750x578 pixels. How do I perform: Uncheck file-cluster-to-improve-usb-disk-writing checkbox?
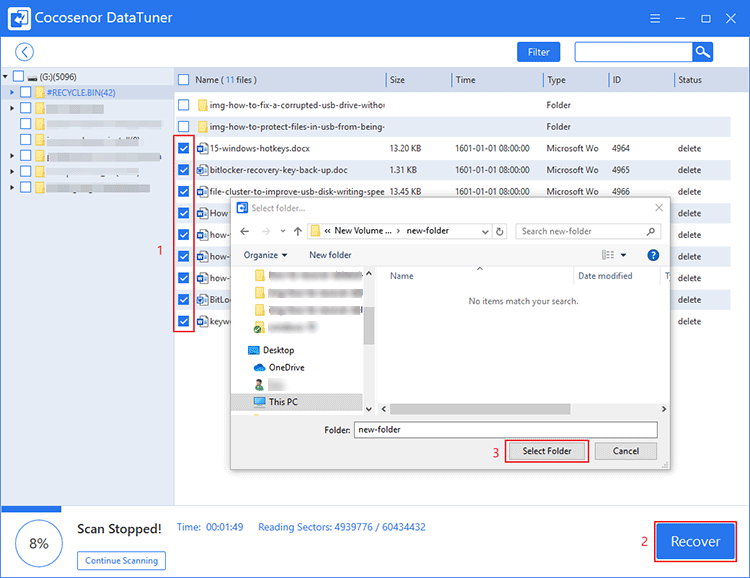pos(183,191)
